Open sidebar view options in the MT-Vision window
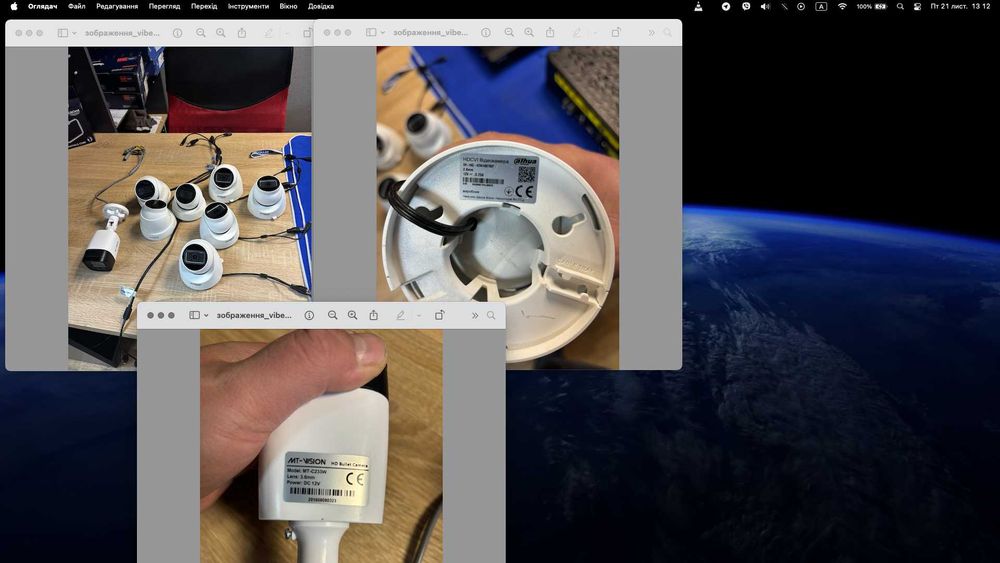 206,316
